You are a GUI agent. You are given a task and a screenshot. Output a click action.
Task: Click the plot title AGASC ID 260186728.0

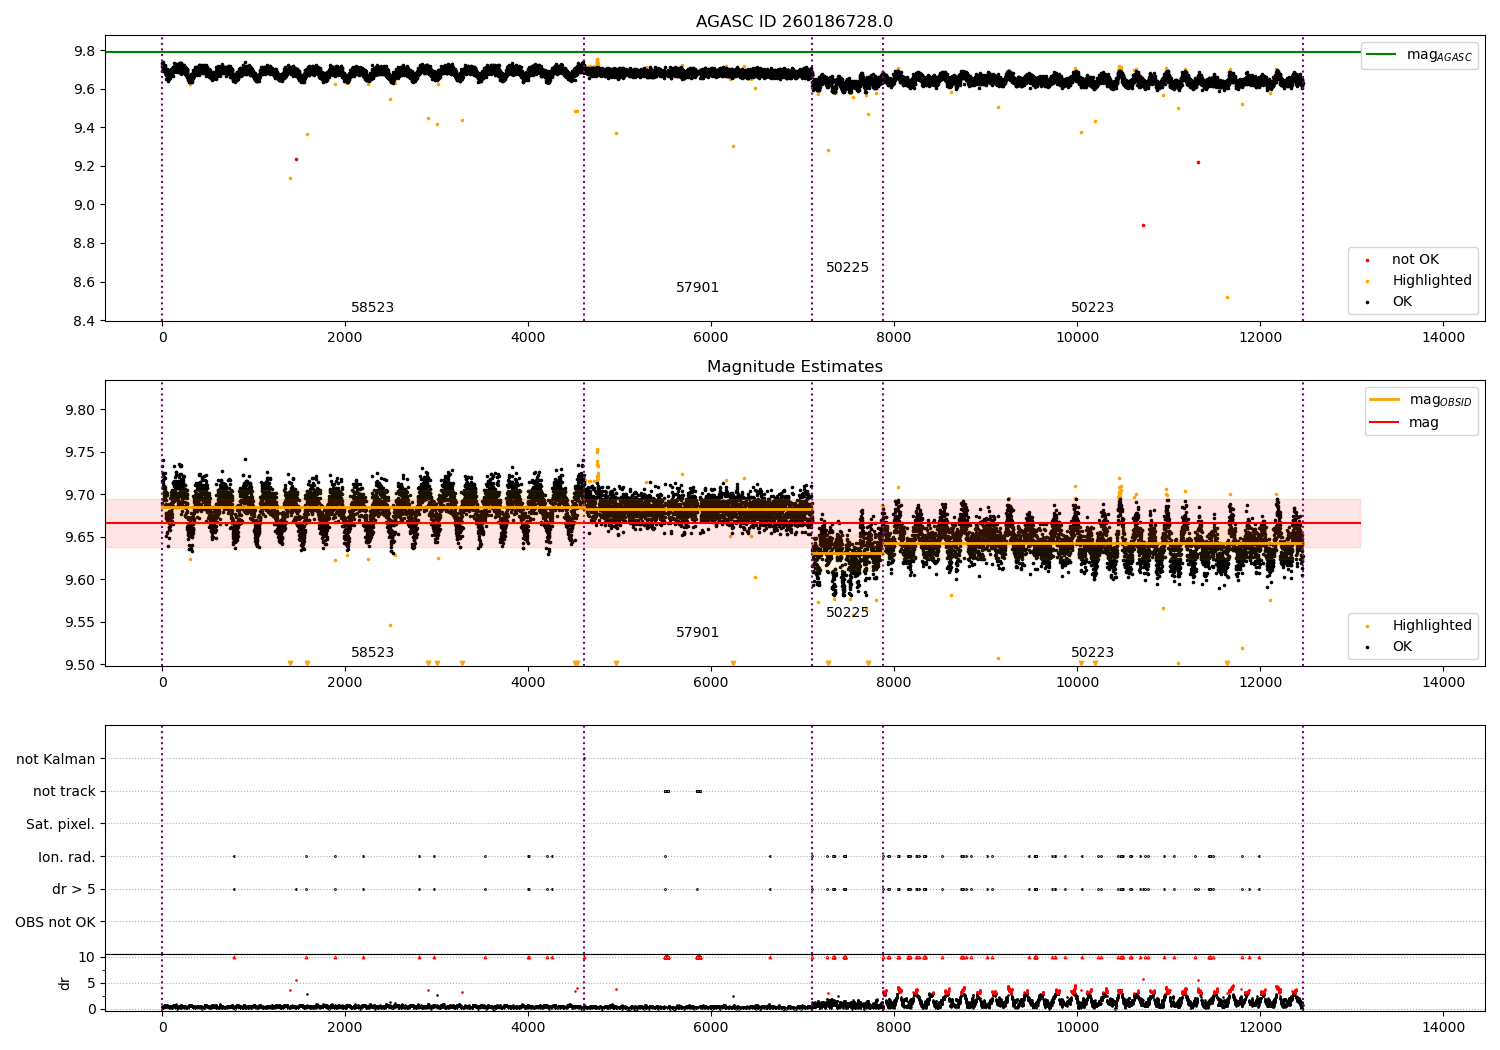(794, 22)
